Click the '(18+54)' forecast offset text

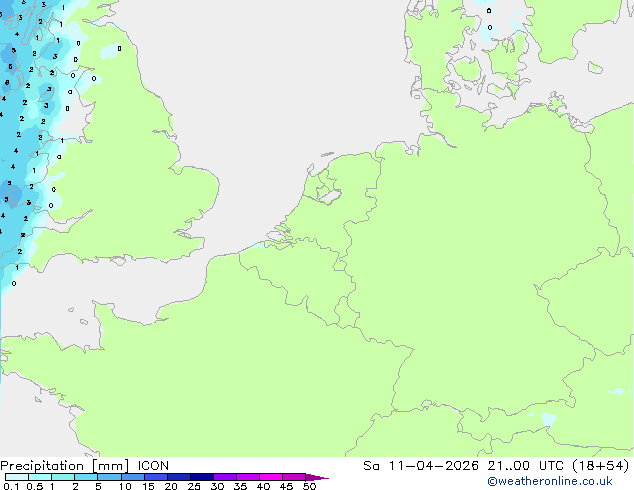pos(601,466)
